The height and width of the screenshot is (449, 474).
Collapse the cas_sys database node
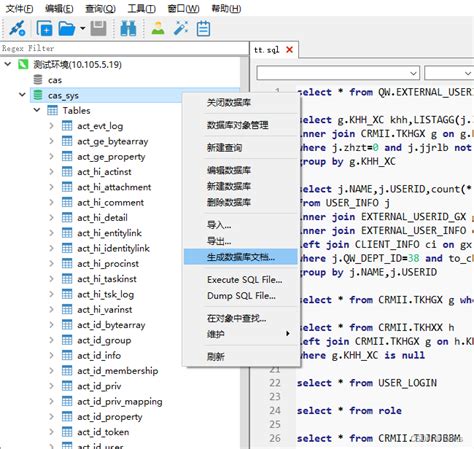22,95
